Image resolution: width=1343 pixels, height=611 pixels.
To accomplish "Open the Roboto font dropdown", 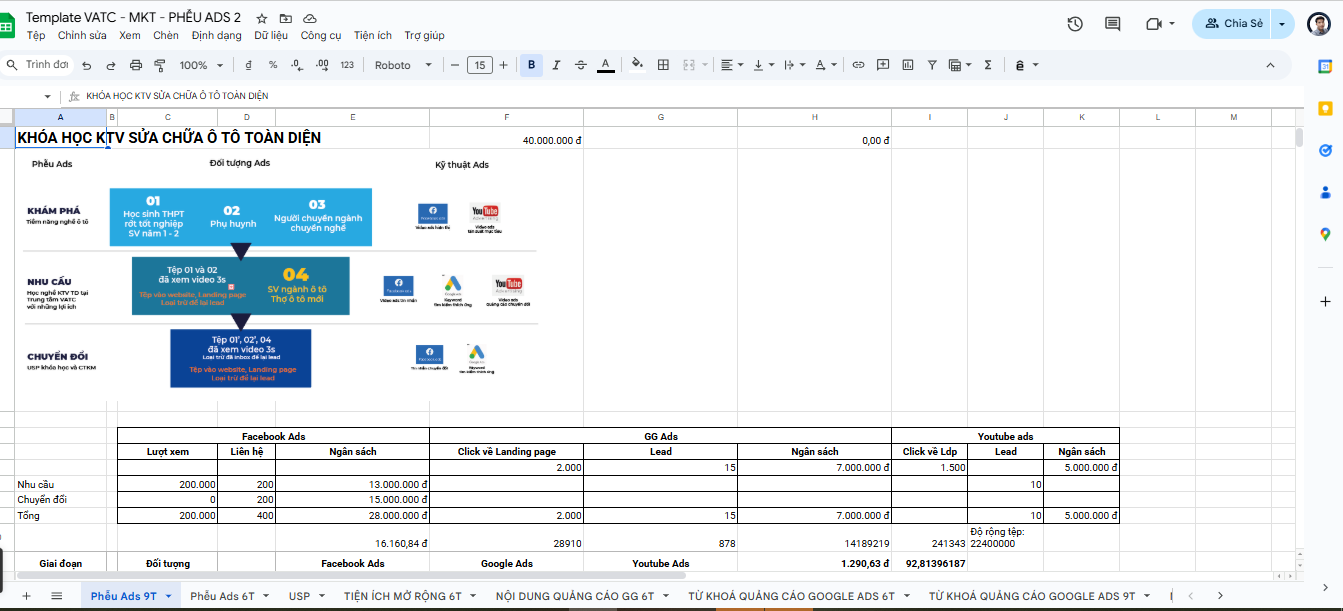I will [403, 65].
